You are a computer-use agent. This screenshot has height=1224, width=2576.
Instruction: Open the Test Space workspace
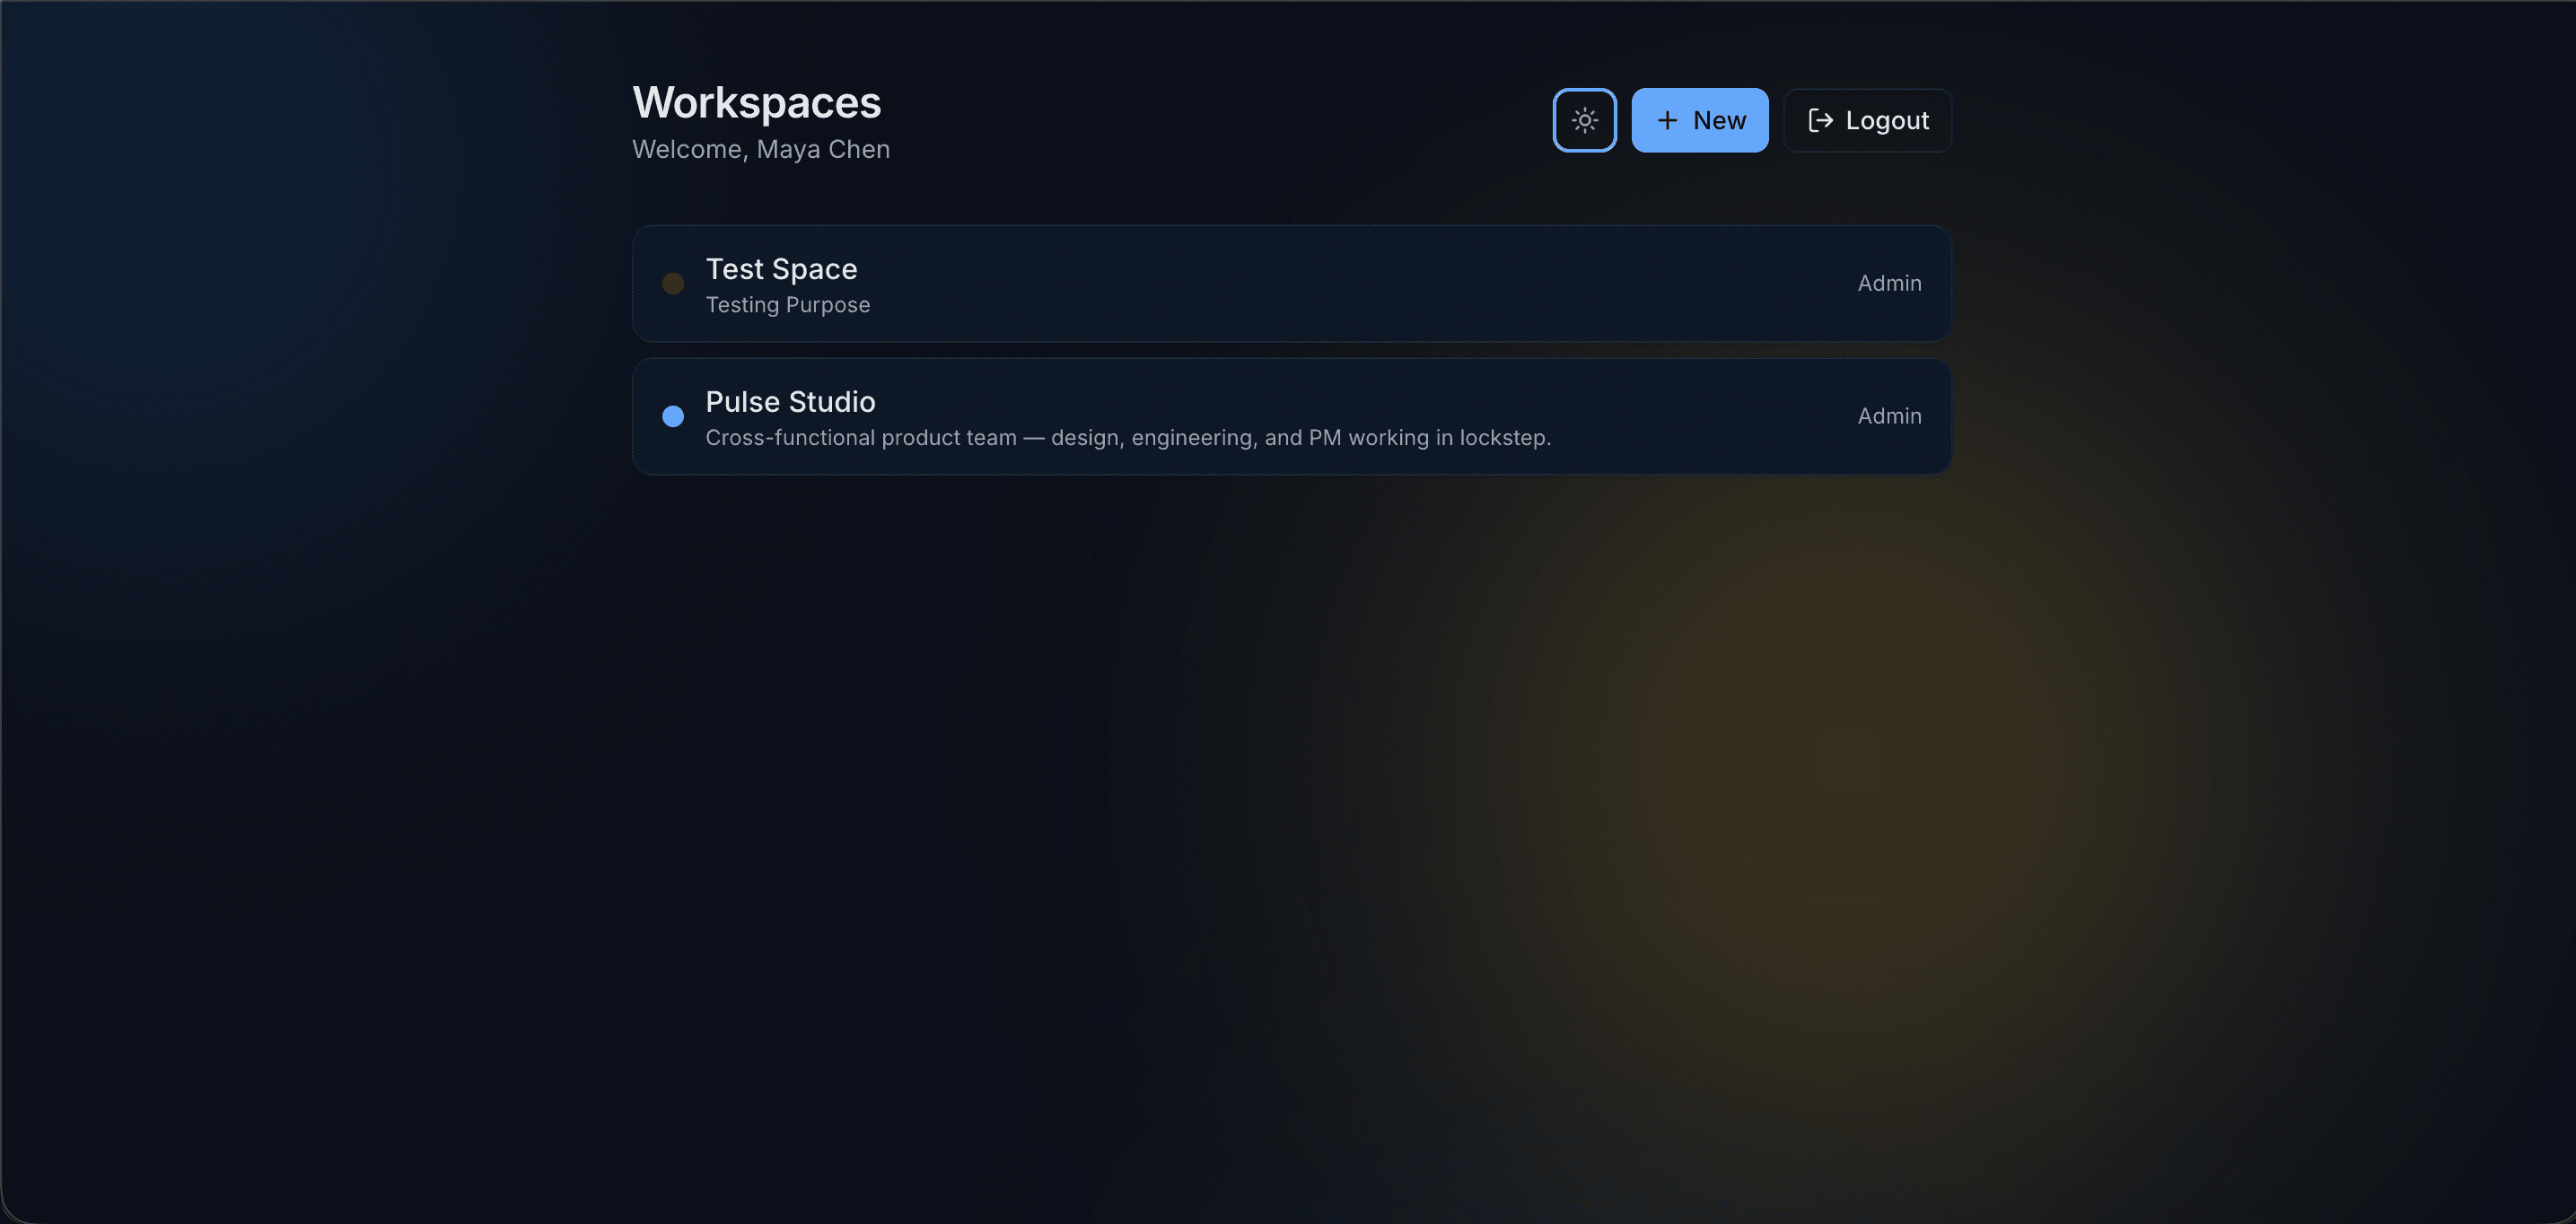[x=1291, y=284]
